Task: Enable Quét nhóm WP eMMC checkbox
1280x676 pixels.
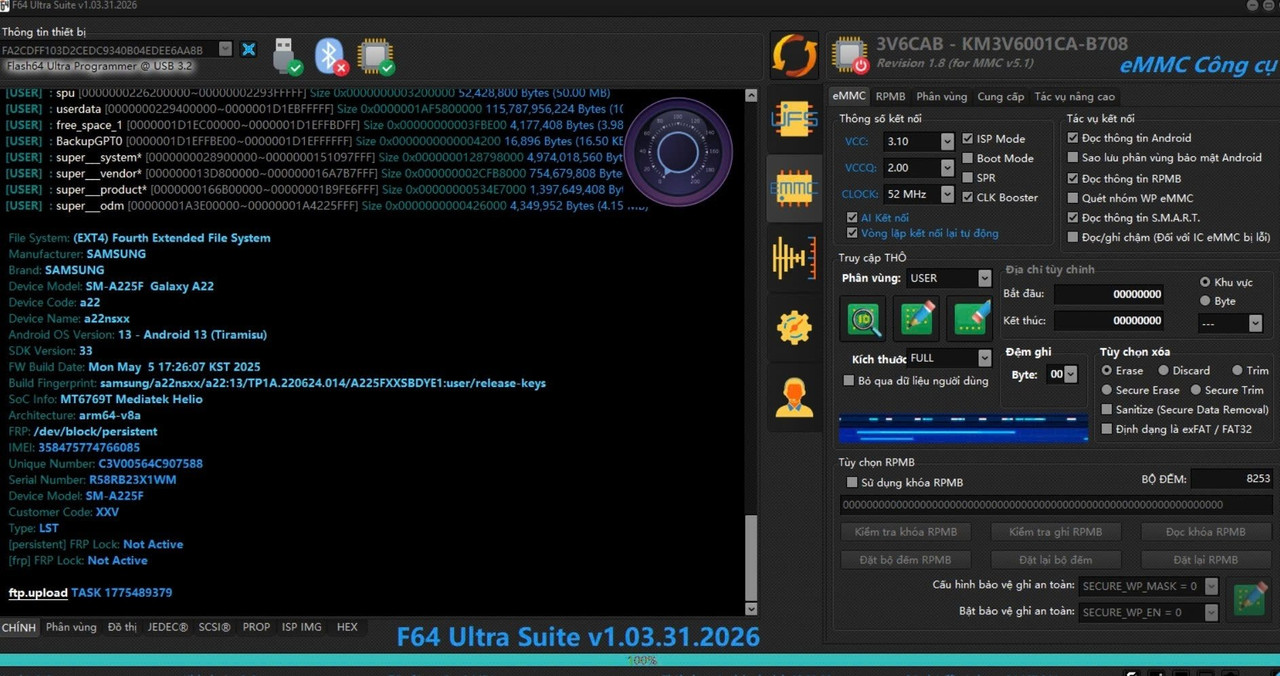Action: [1073, 198]
